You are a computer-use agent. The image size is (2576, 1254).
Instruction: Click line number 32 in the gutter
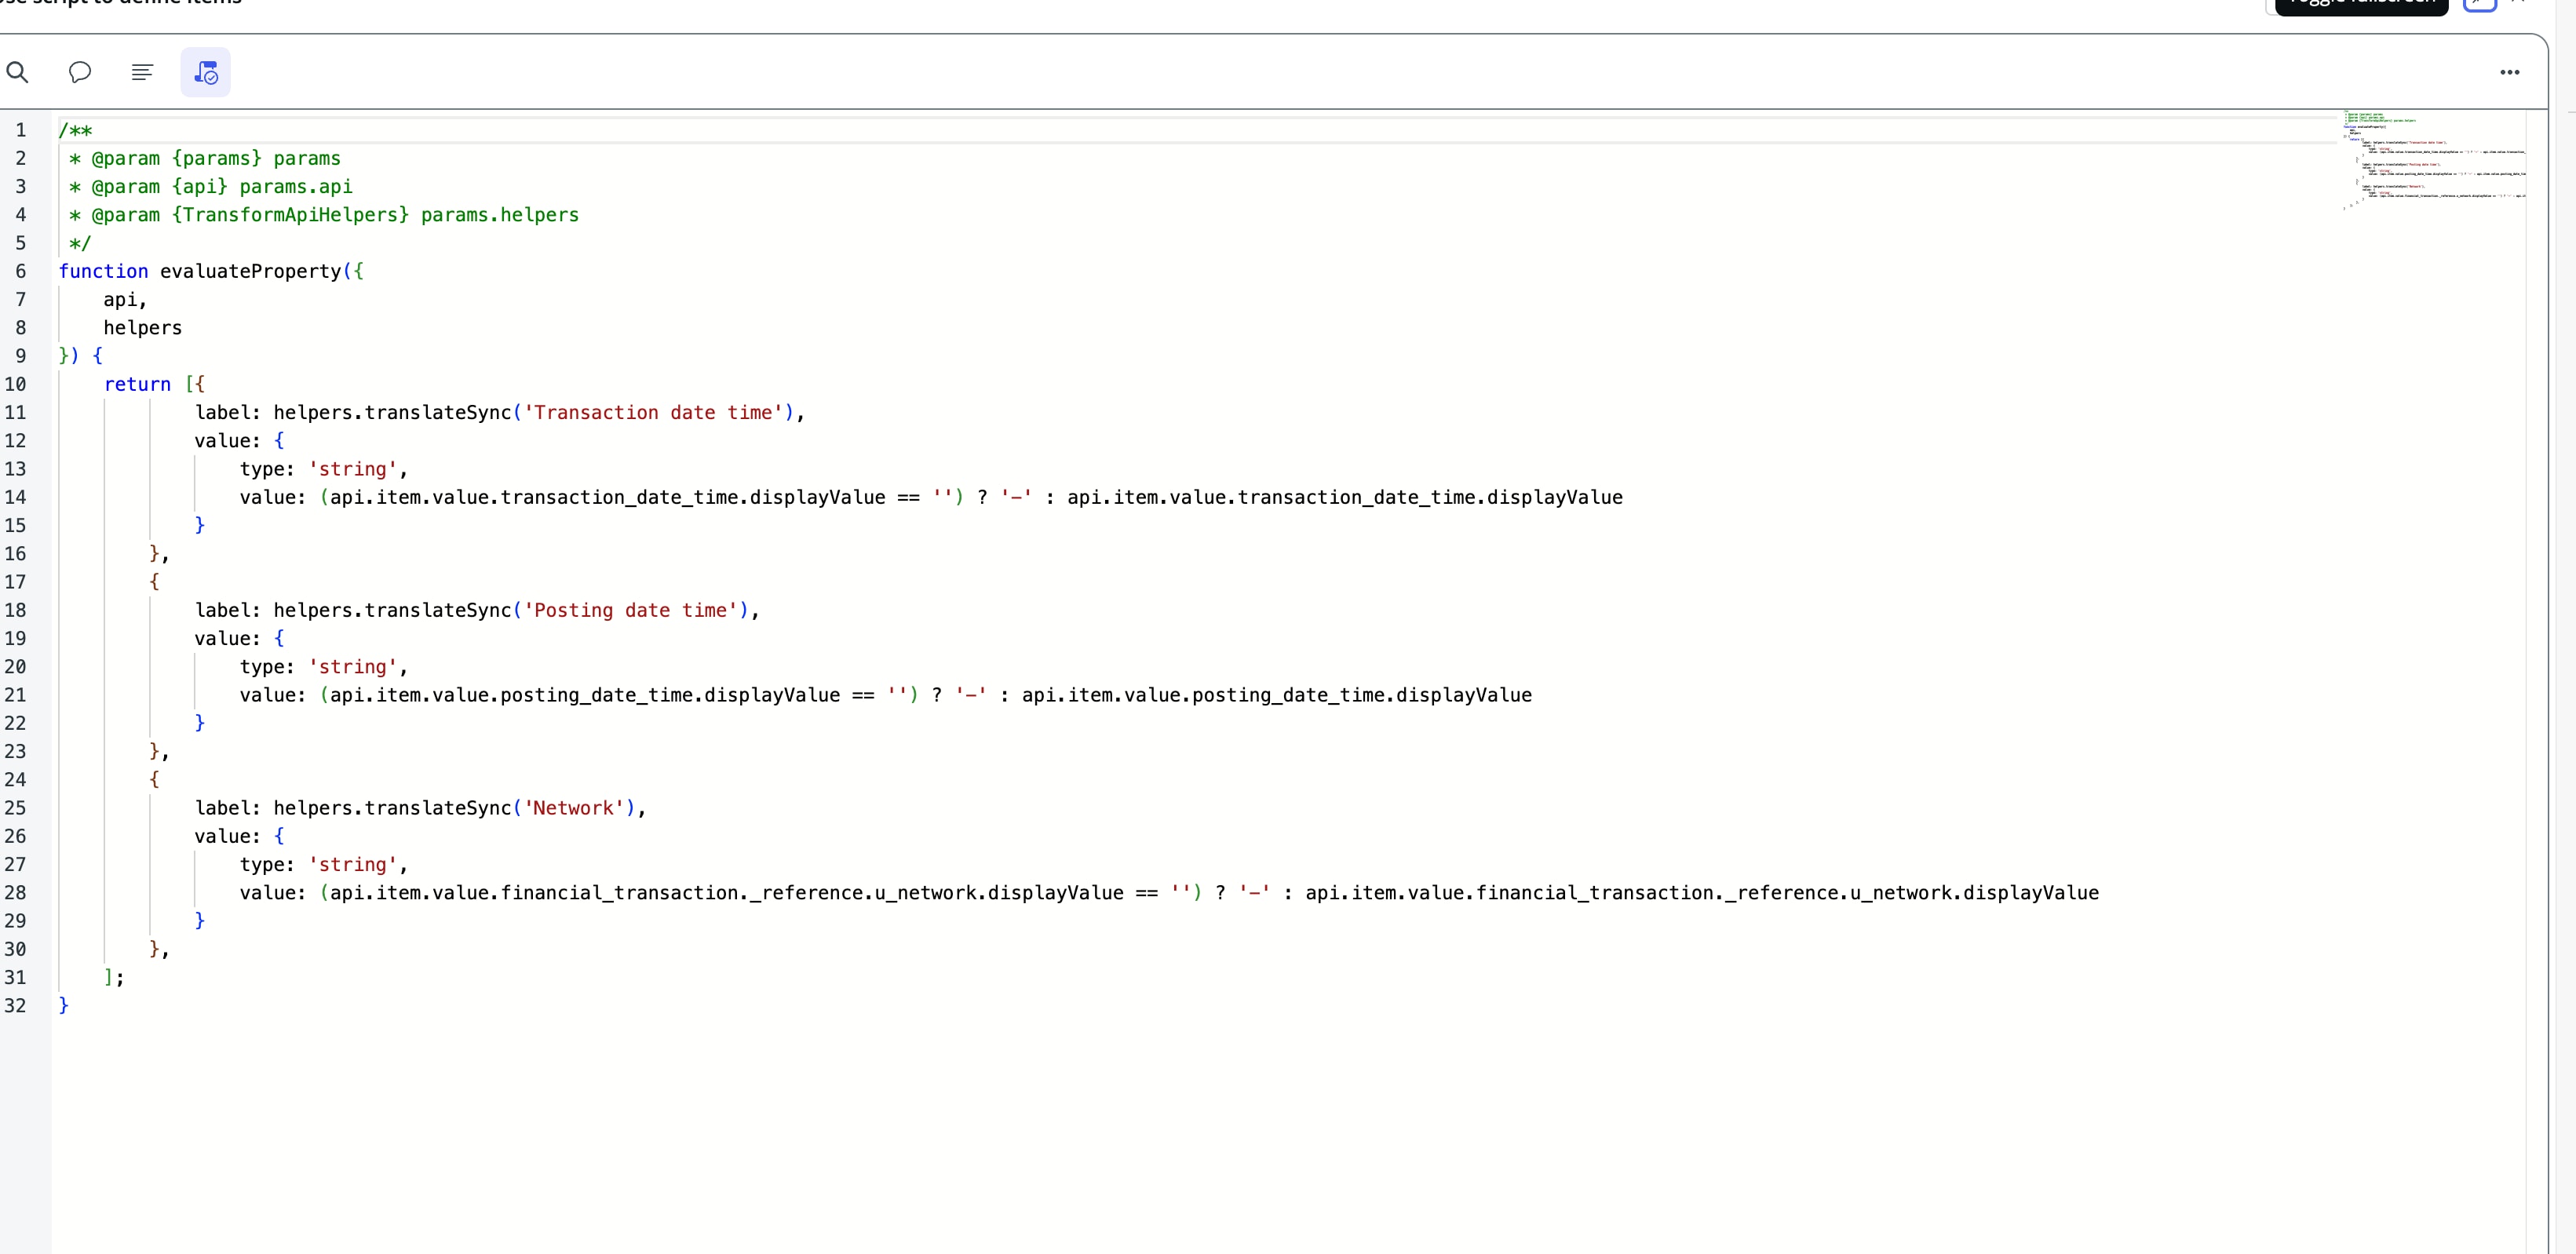(x=16, y=1005)
